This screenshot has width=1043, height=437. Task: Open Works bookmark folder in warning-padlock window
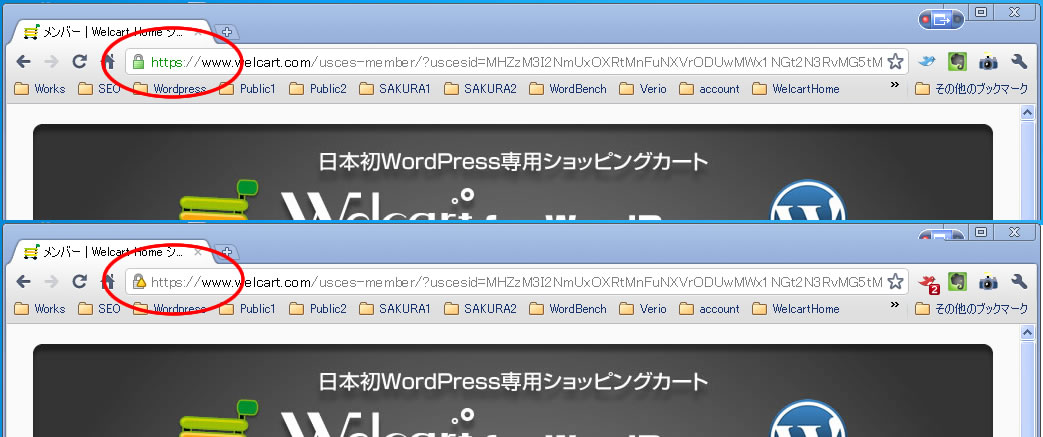click(40, 309)
